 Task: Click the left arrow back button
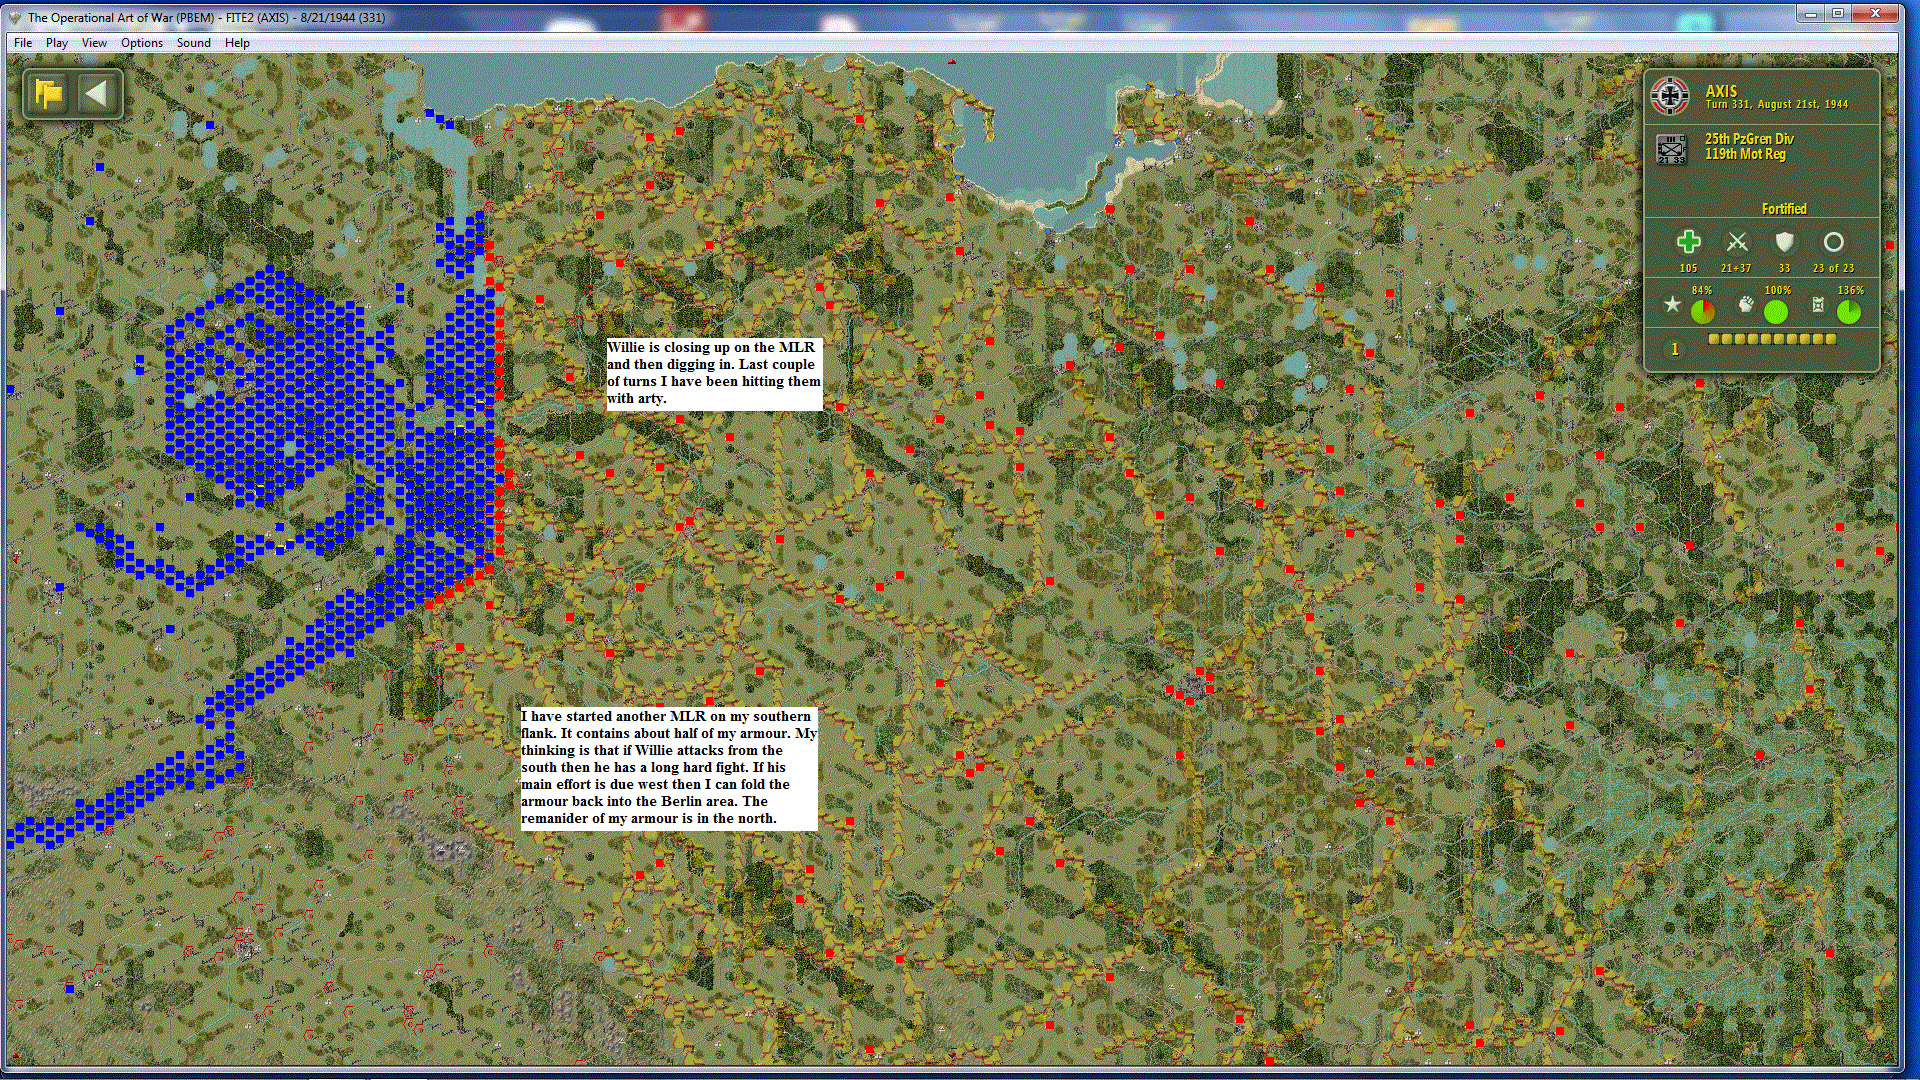coord(97,94)
